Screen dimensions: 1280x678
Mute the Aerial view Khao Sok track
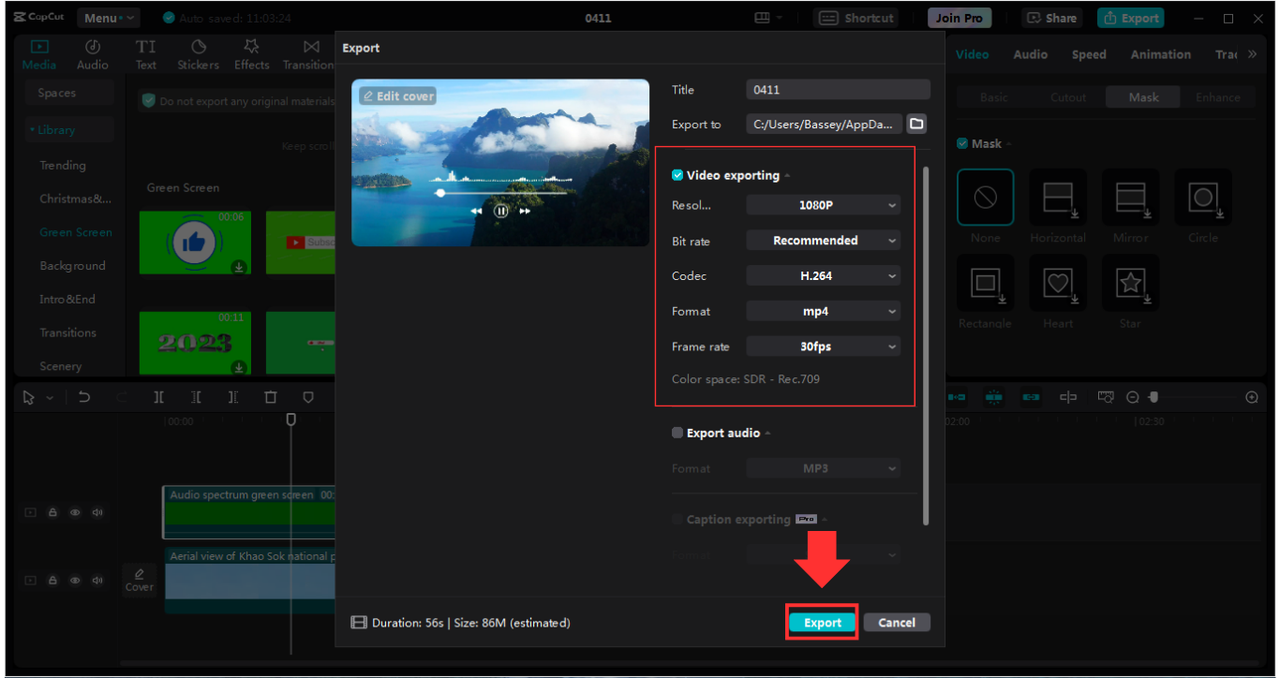click(x=98, y=580)
